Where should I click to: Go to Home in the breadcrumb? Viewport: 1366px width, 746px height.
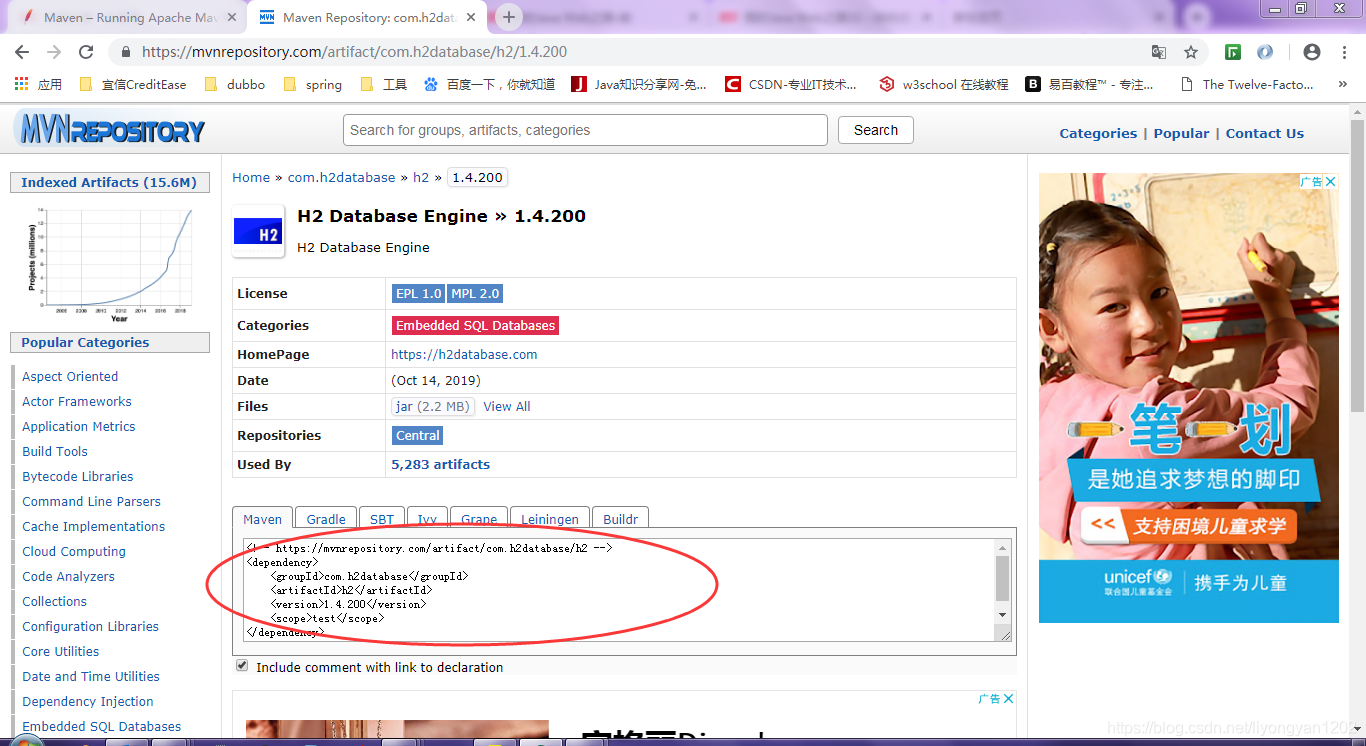(x=251, y=177)
